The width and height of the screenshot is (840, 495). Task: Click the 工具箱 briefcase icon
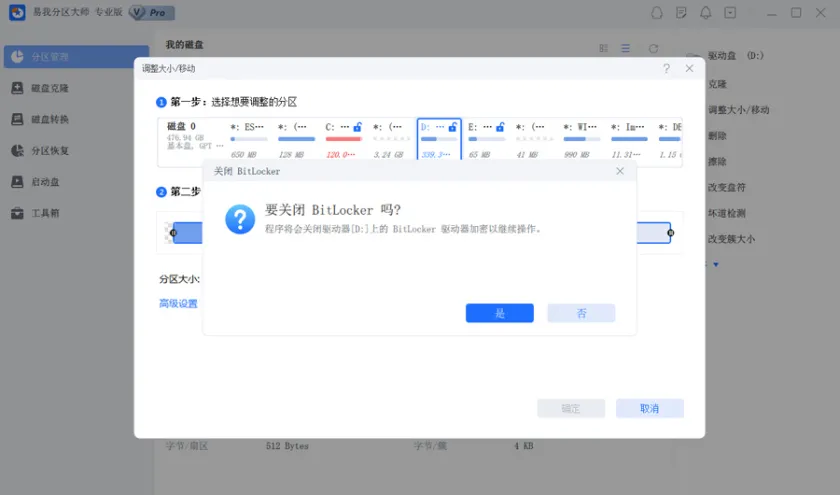[17, 213]
